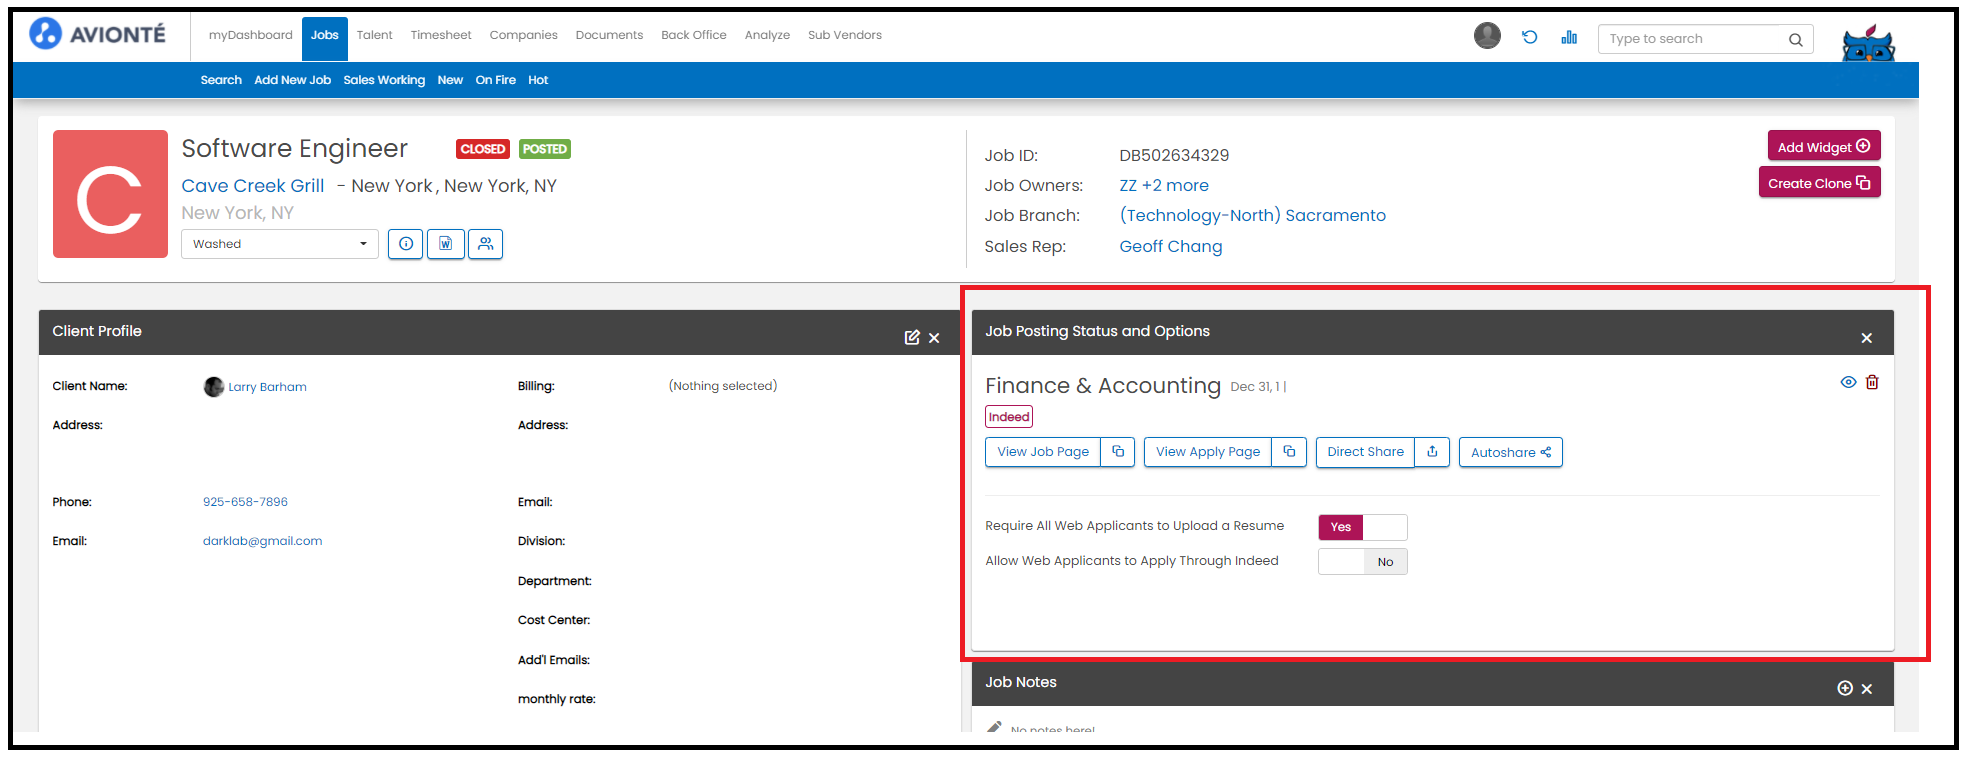The height and width of the screenshot is (759, 1969).
Task: Open the Timesheet tab
Action: 441,35
